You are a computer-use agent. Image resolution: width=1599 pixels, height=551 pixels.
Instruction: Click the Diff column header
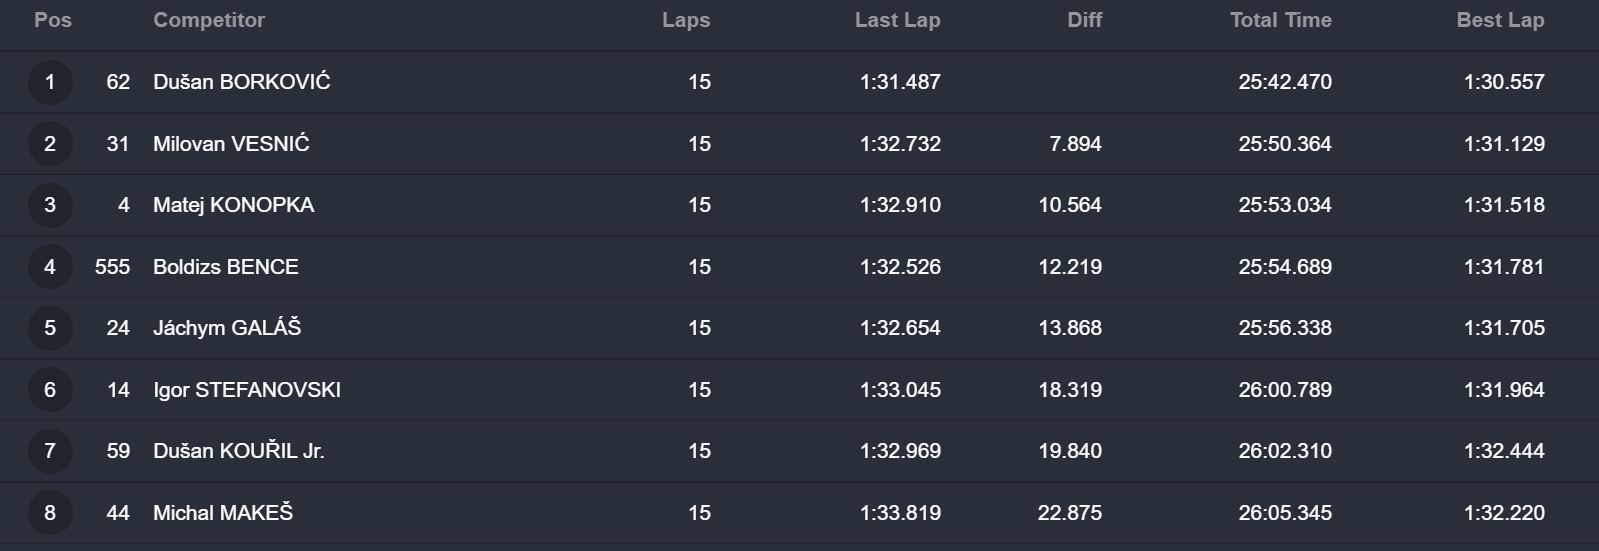click(x=1084, y=20)
